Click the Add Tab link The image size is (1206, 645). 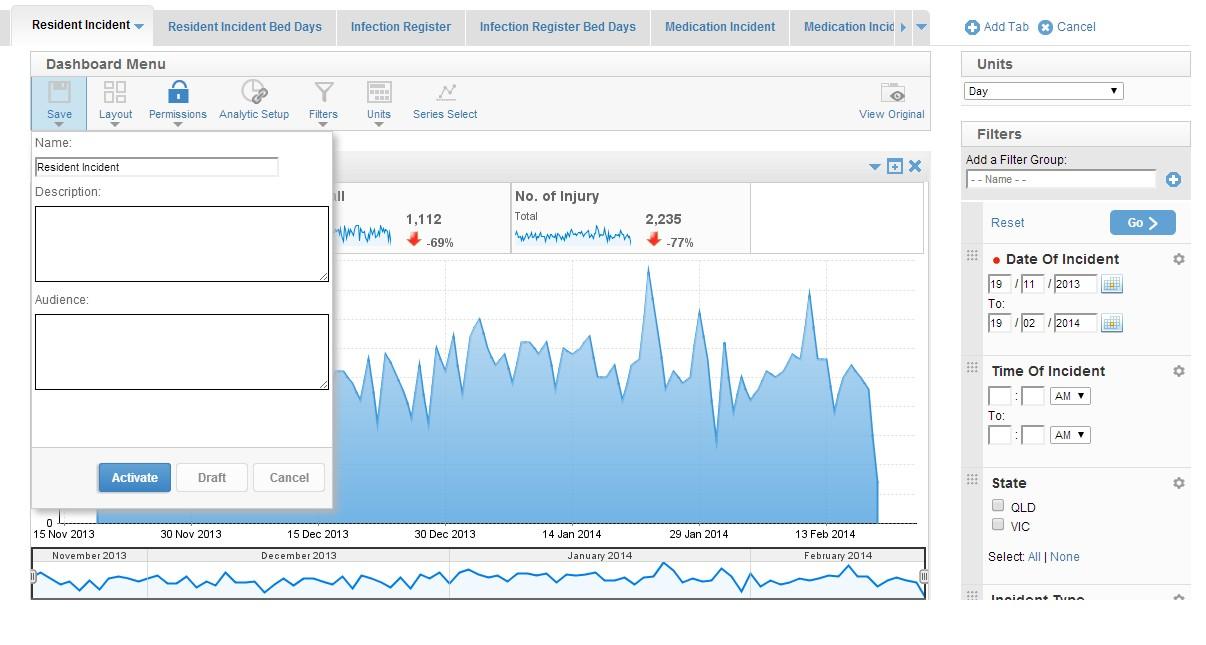pos(1006,27)
